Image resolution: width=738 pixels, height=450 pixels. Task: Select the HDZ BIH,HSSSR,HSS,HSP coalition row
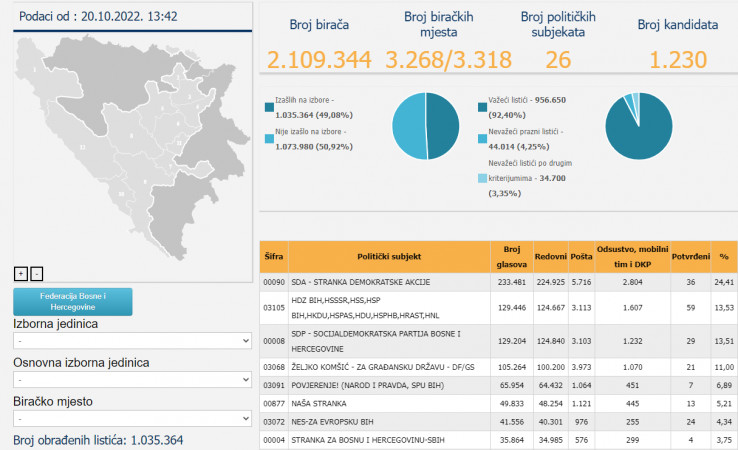(x=498, y=308)
